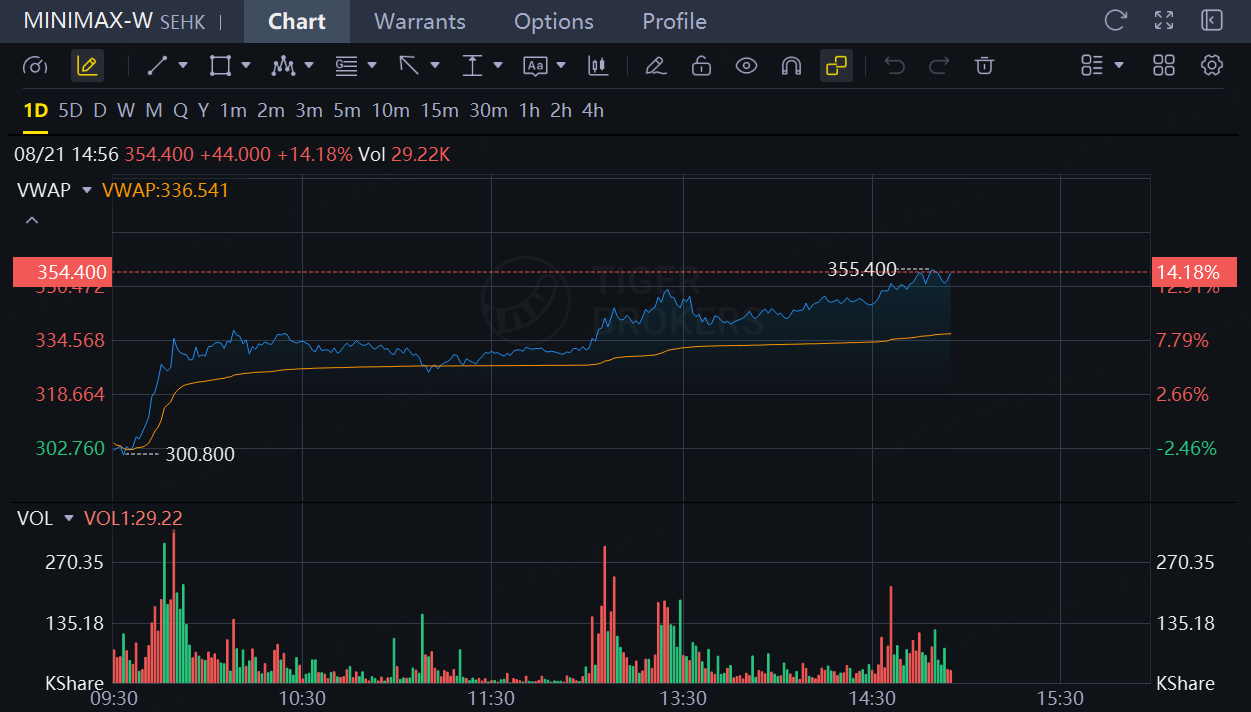Open the VWAP indicator dropdown
The width and height of the screenshot is (1251, 712).
point(87,190)
